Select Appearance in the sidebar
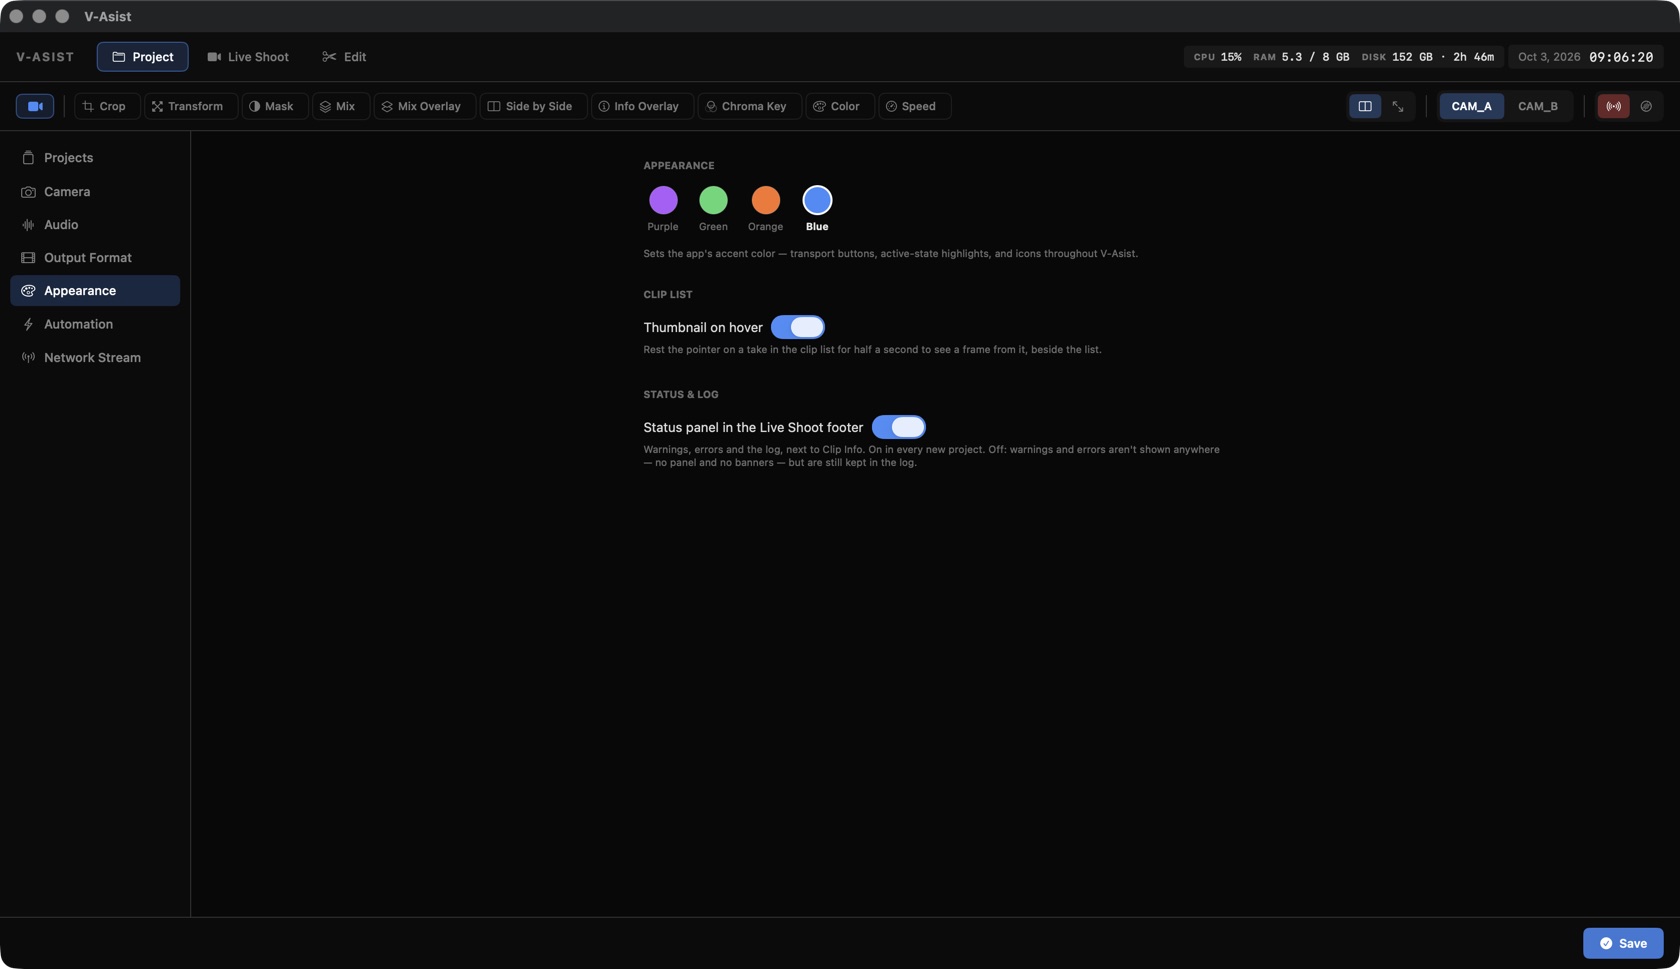 coord(95,291)
